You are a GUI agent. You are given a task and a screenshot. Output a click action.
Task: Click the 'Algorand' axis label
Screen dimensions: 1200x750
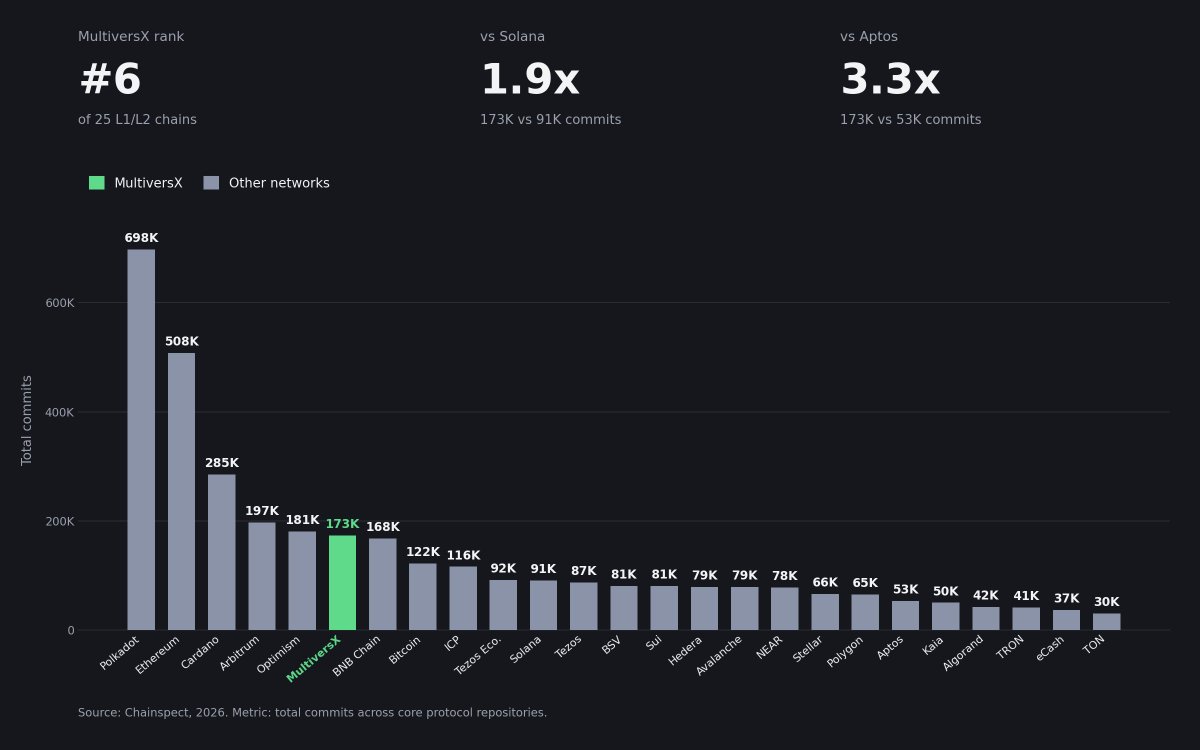coord(963,654)
